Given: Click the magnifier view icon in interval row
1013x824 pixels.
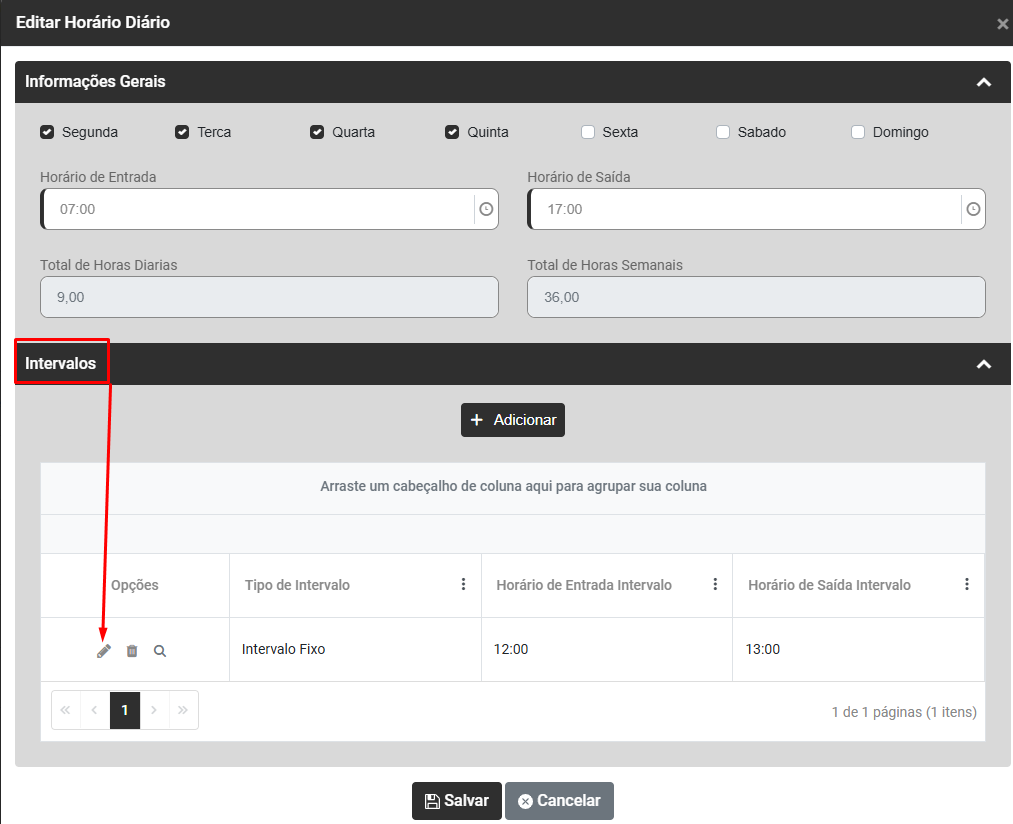Looking at the screenshot, I should pyautogui.click(x=160, y=651).
